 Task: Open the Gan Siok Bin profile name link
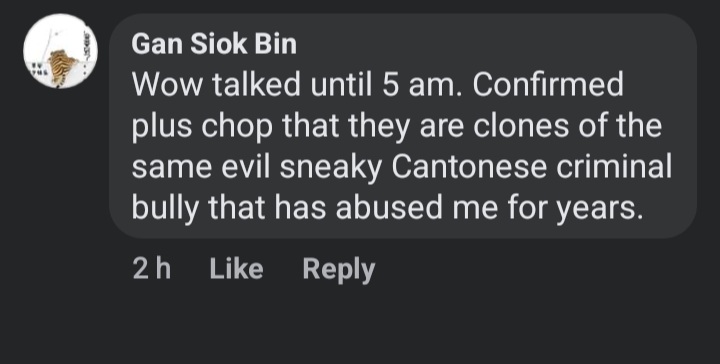[214, 45]
